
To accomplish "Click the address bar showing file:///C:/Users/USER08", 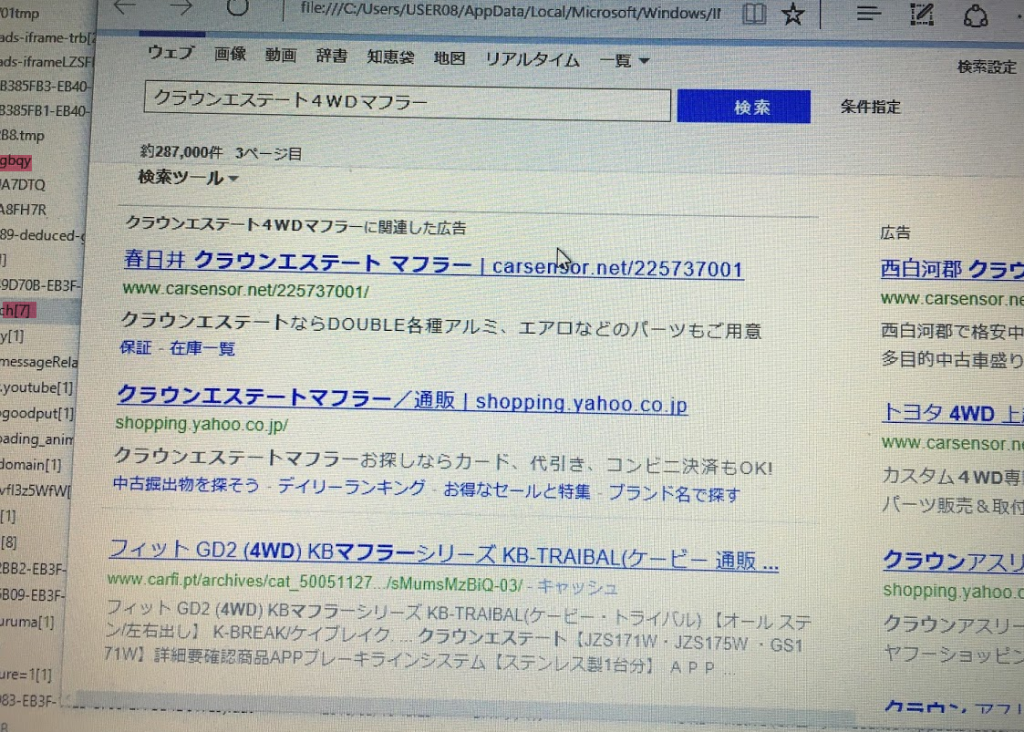I will point(509,10).
